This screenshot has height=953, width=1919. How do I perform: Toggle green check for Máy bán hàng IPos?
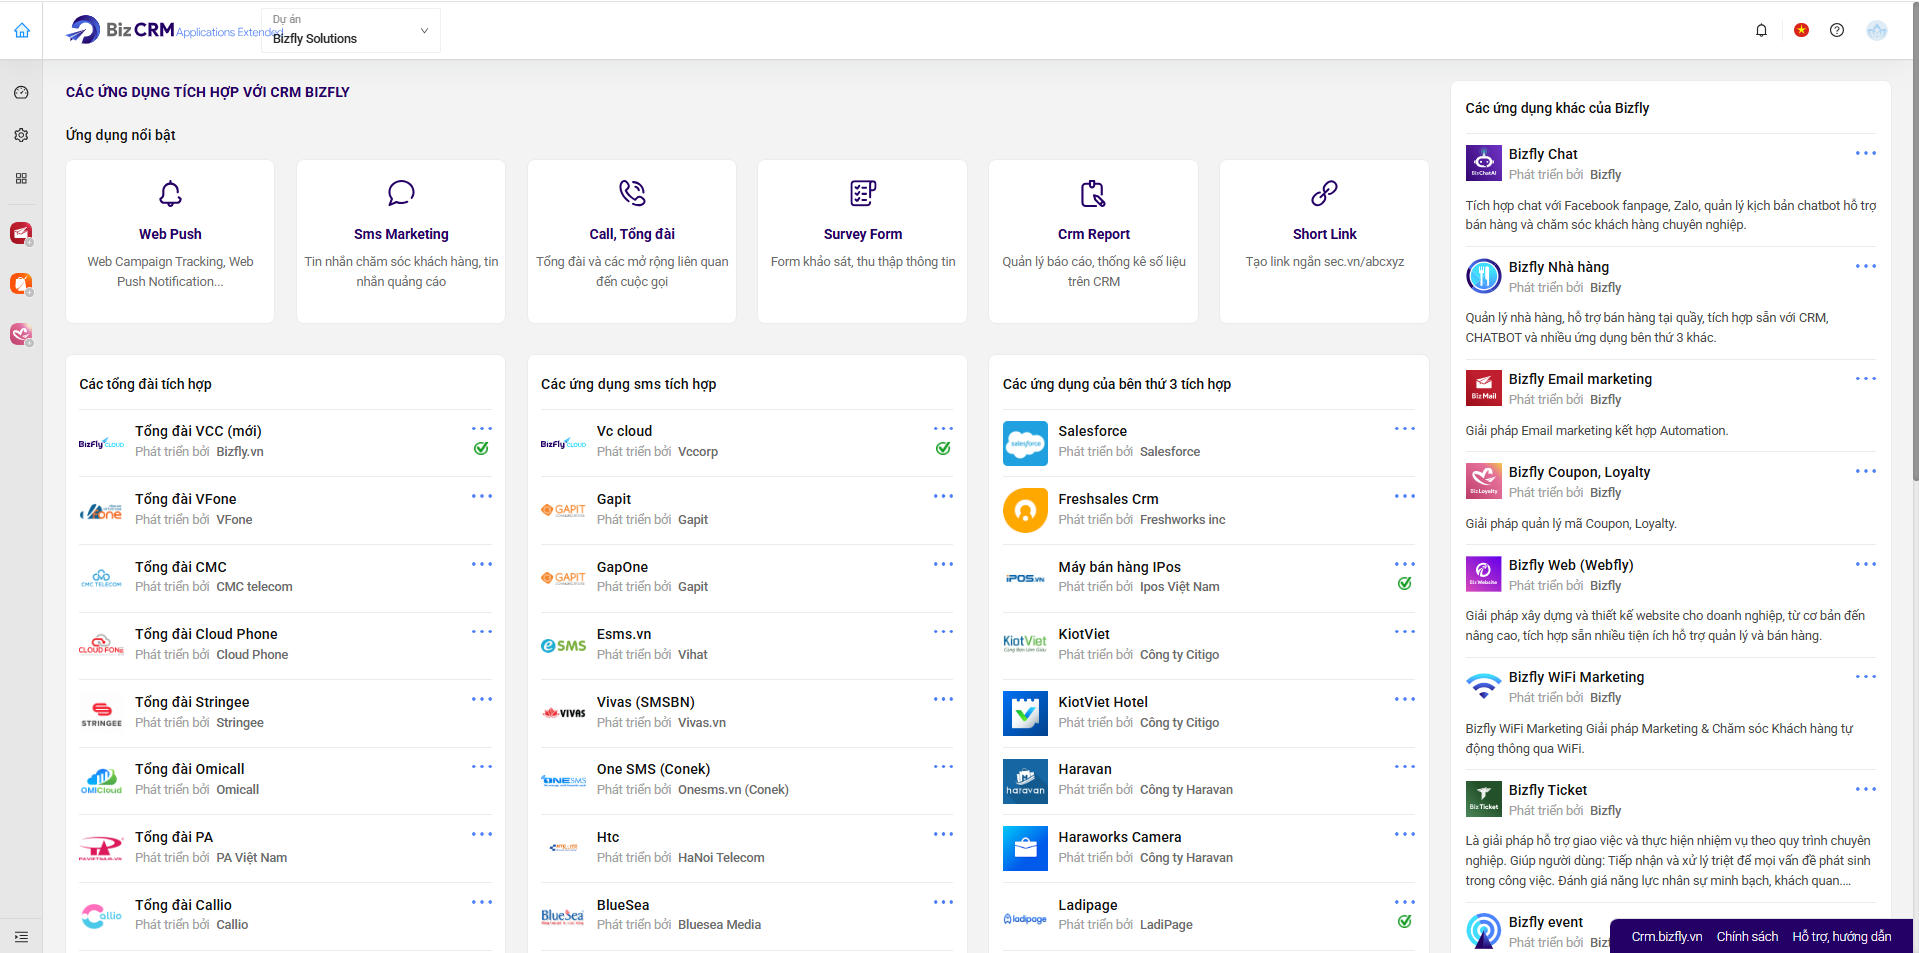[1405, 584]
